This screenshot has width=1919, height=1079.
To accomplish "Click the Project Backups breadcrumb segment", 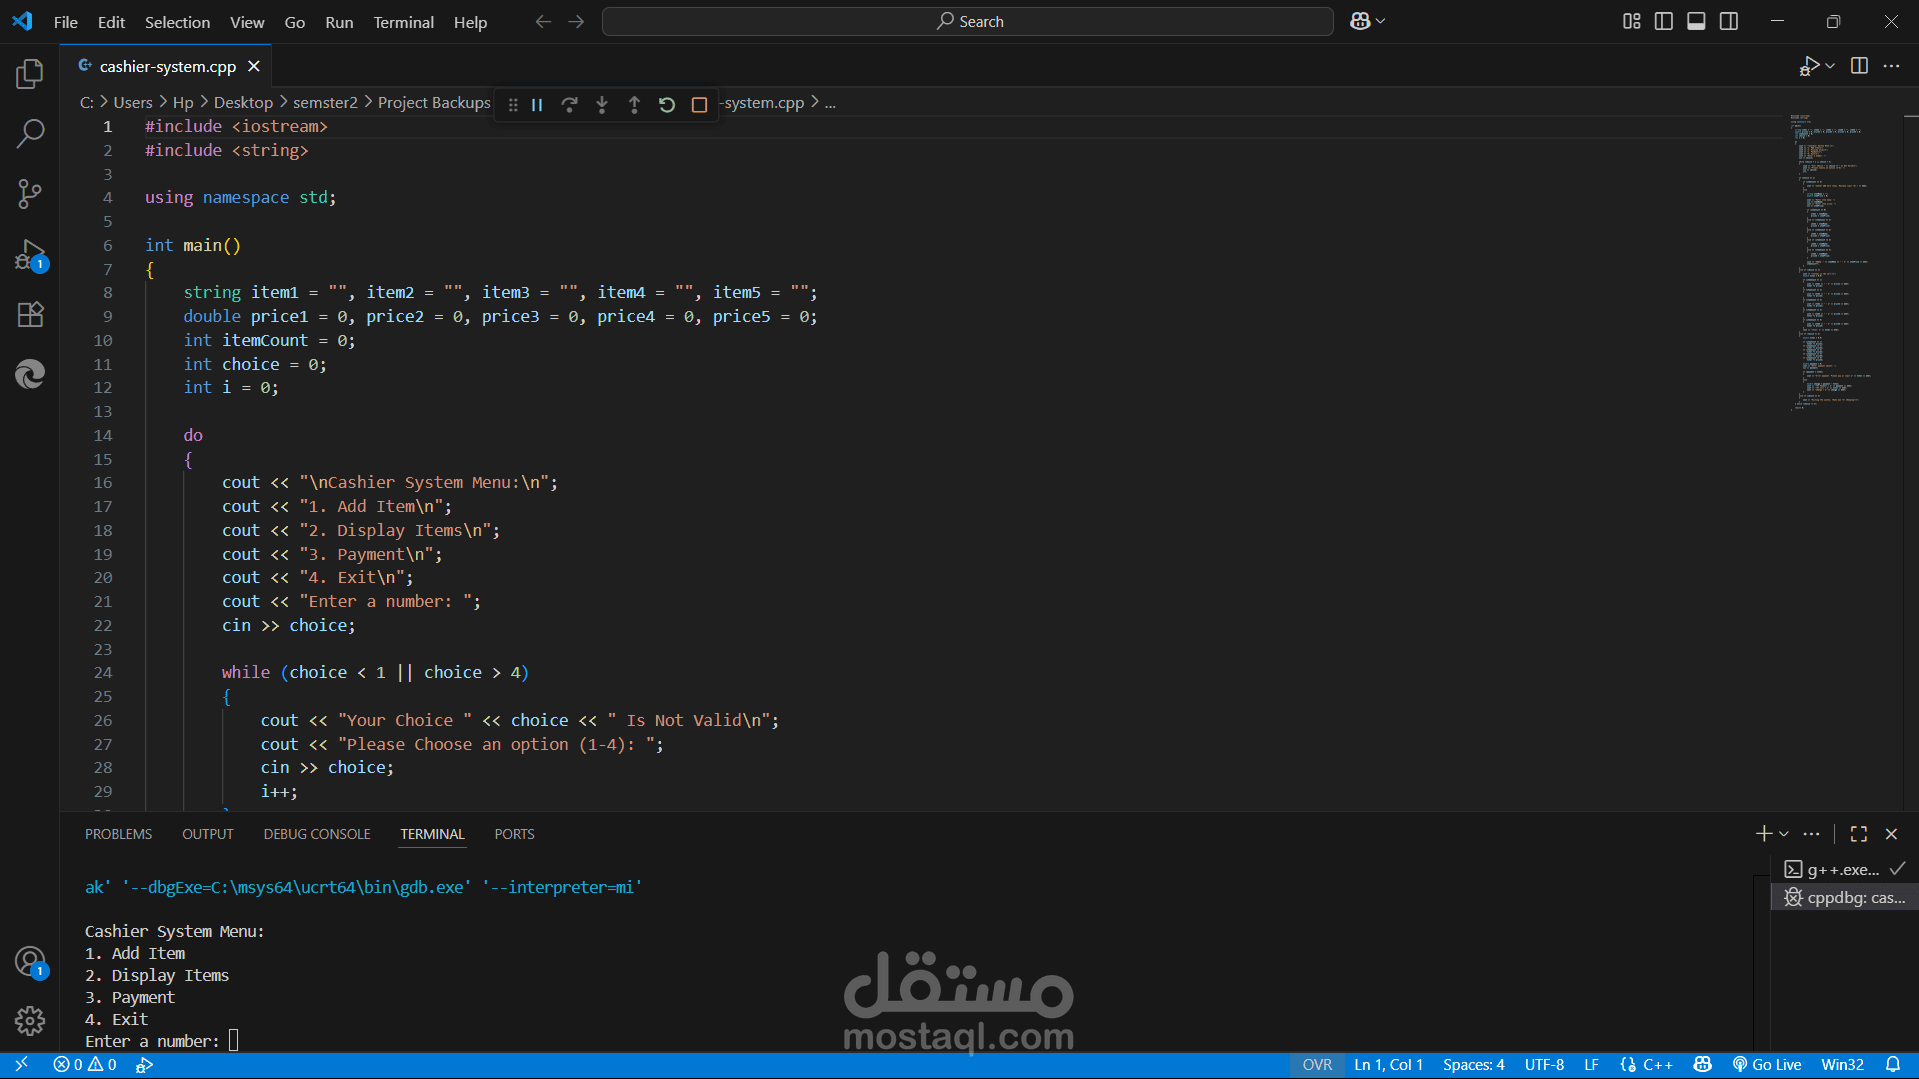I will click(434, 103).
